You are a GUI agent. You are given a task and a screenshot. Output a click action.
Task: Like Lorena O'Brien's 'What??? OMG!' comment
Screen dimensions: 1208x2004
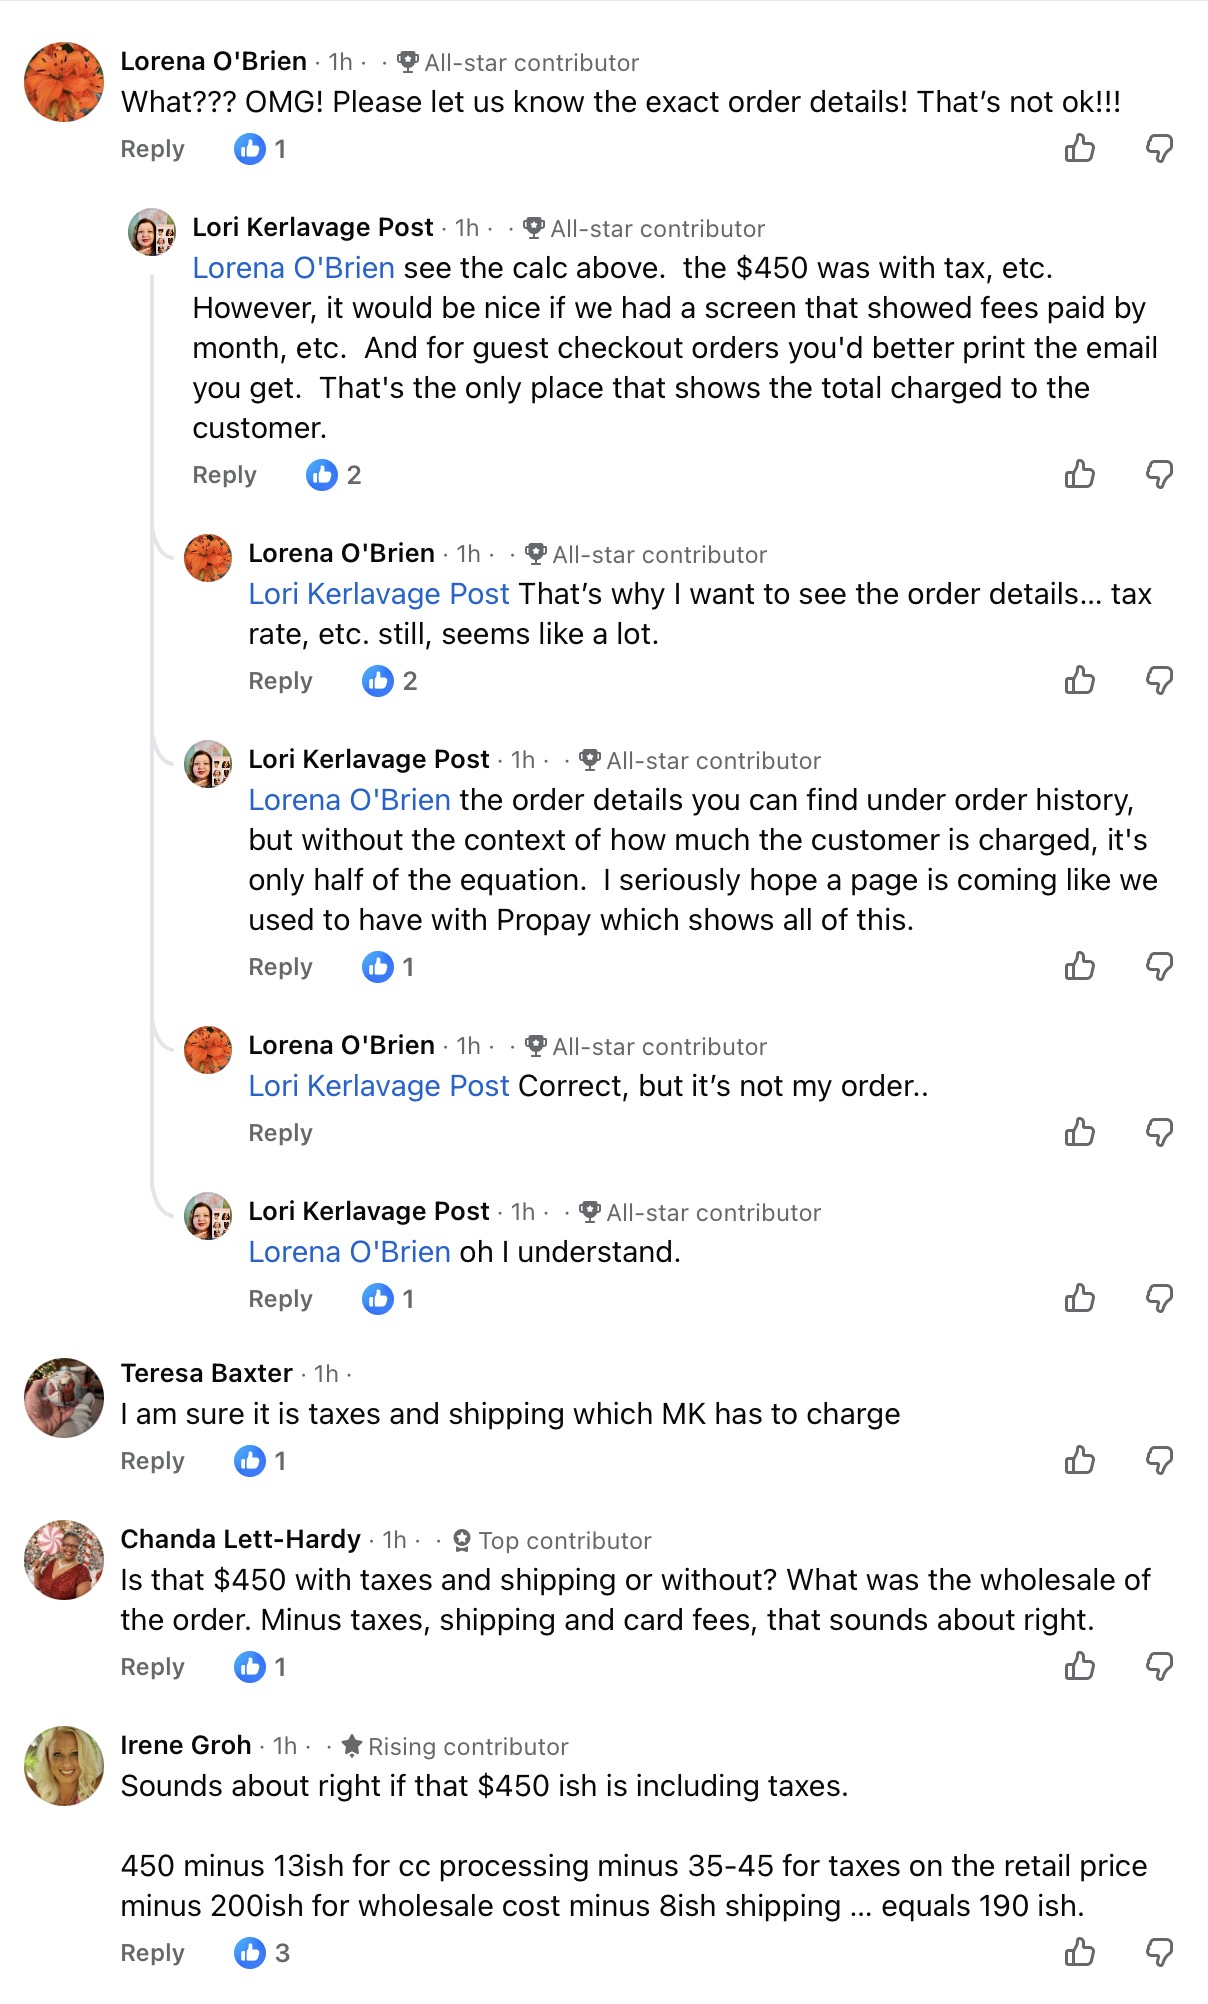(x=1079, y=149)
